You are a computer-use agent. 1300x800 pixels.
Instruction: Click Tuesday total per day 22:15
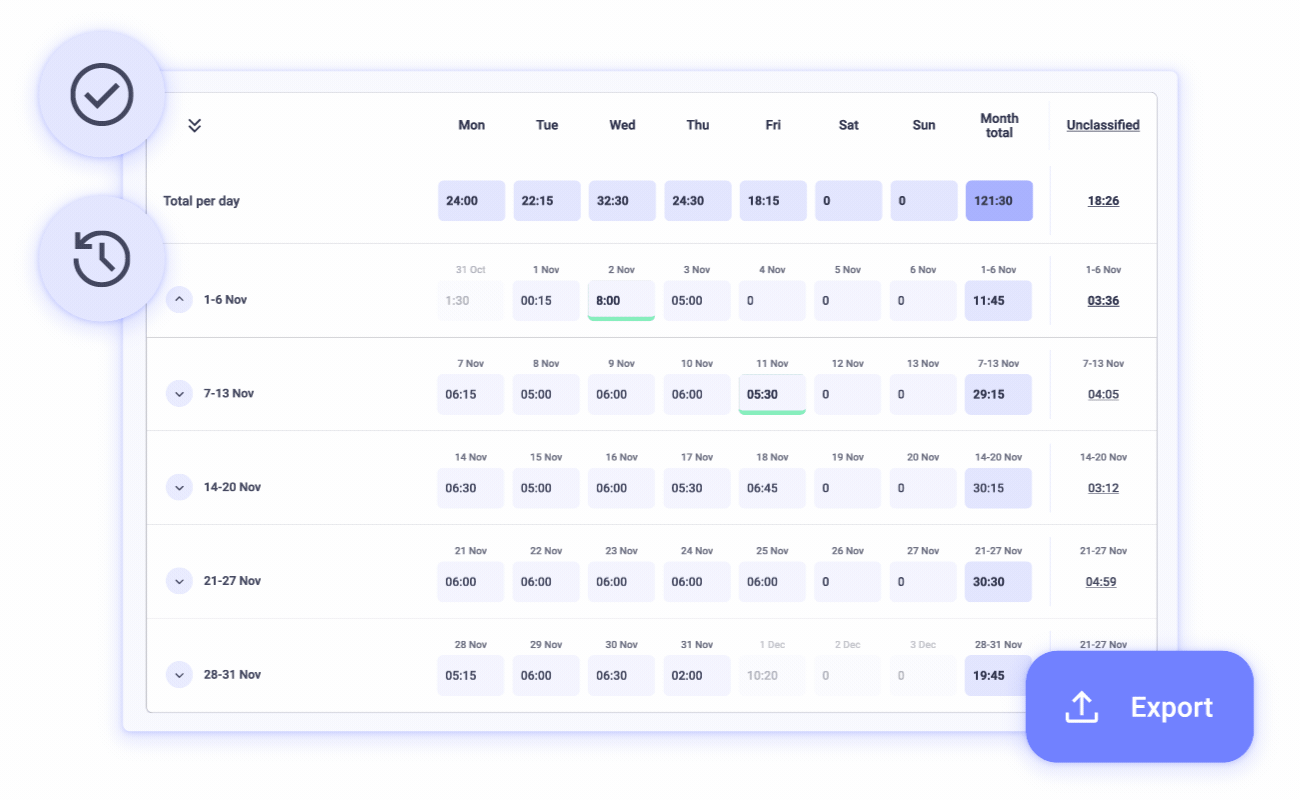546,201
